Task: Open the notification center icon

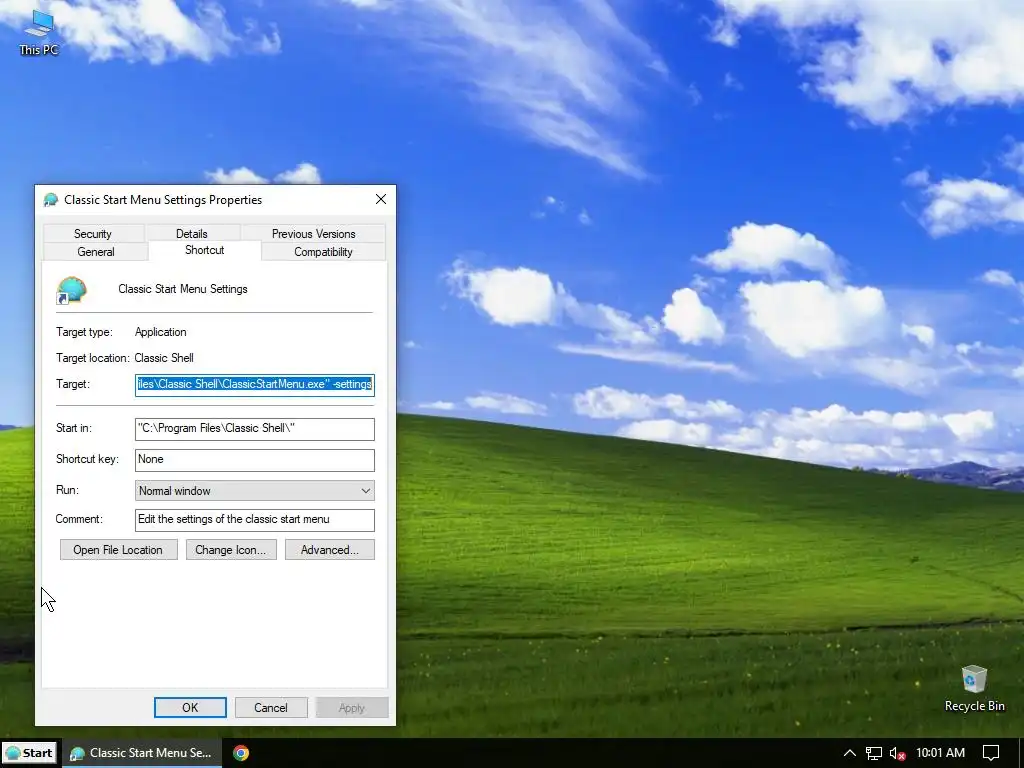Action: pyautogui.click(x=991, y=753)
